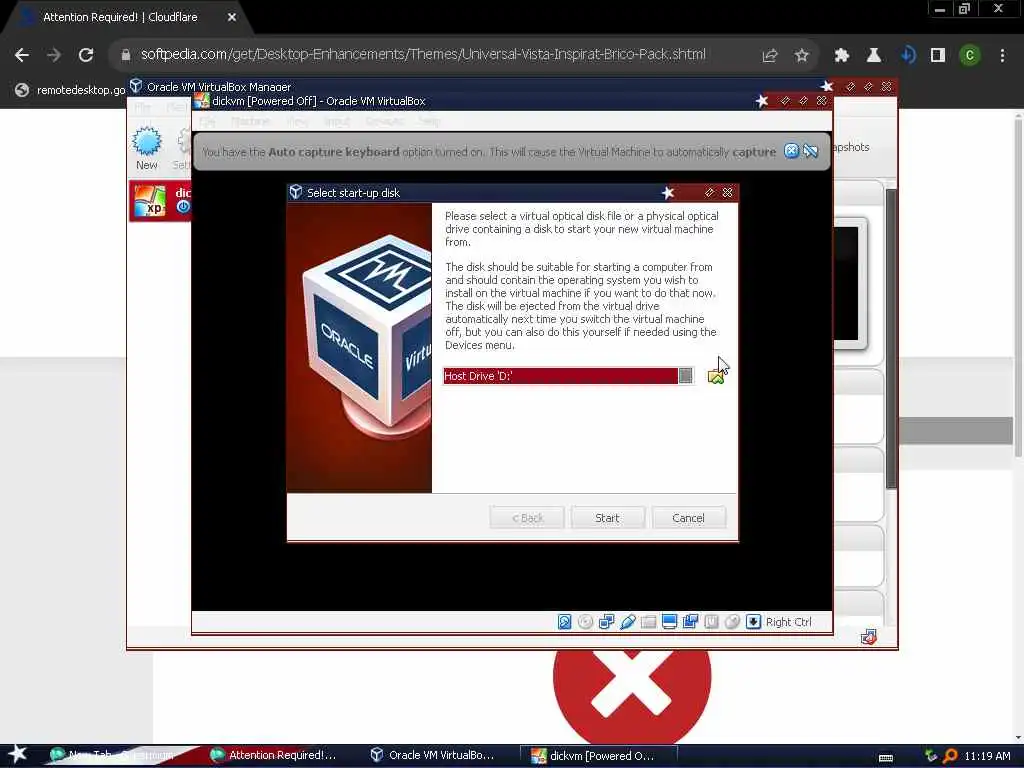Image resolution: width=1024 pixels, height=768 pixels.
Task: Open the star start button on taskbar
Action: 18,754
